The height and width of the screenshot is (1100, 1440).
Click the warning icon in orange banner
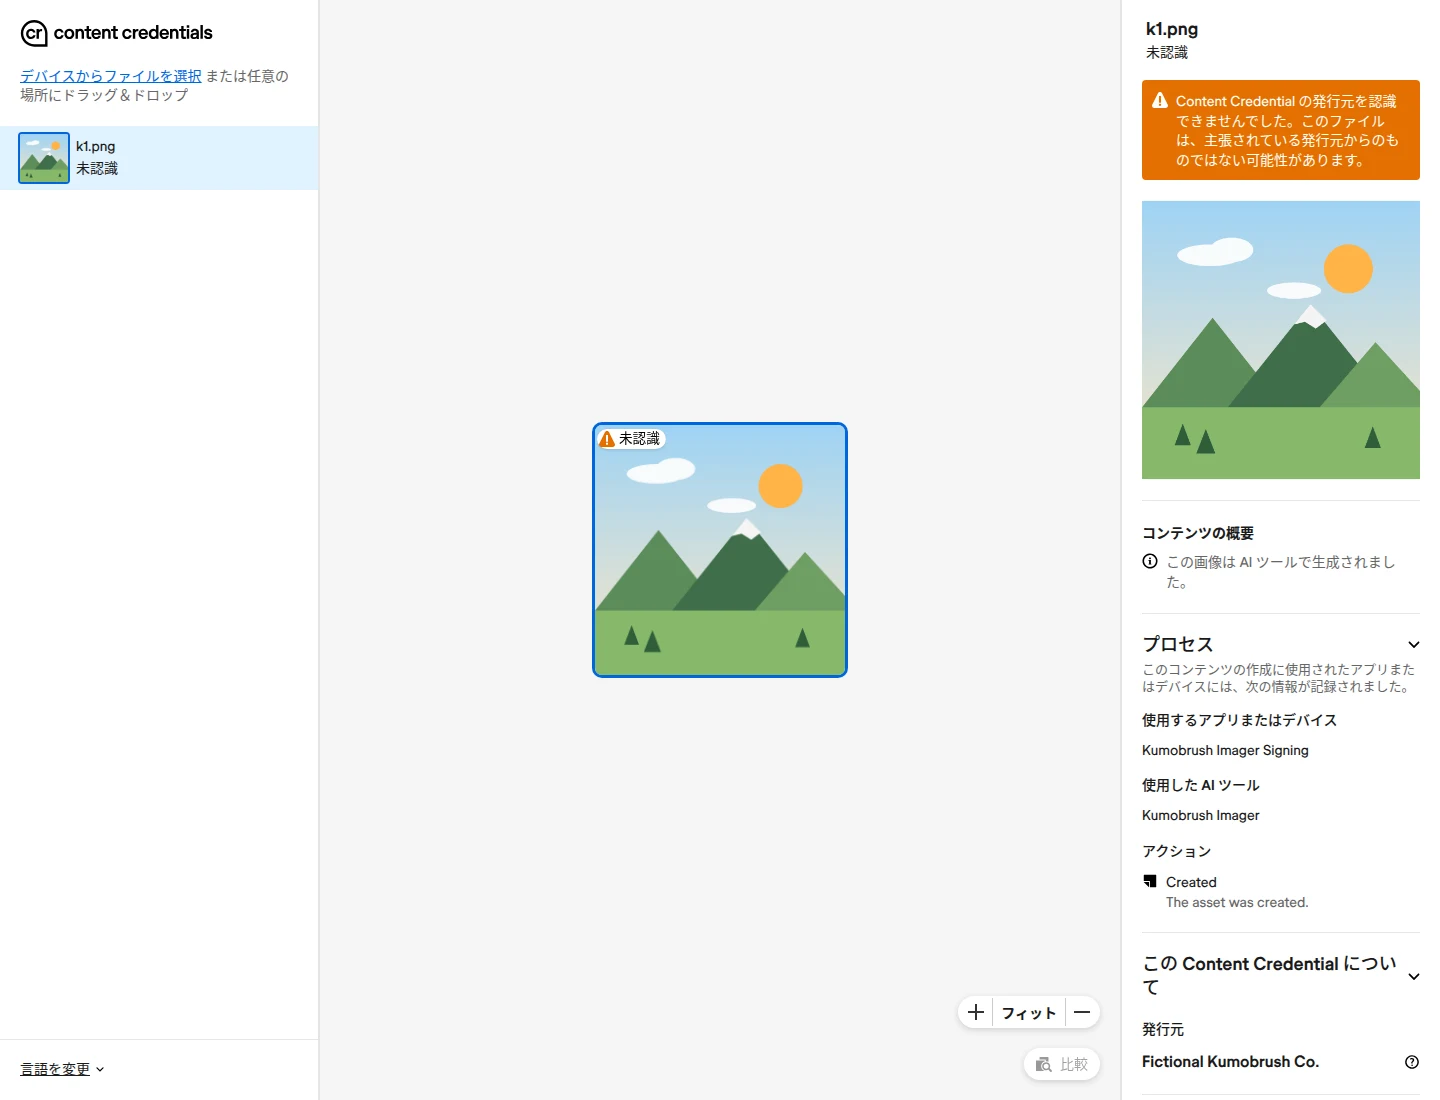coord(1160,100)
